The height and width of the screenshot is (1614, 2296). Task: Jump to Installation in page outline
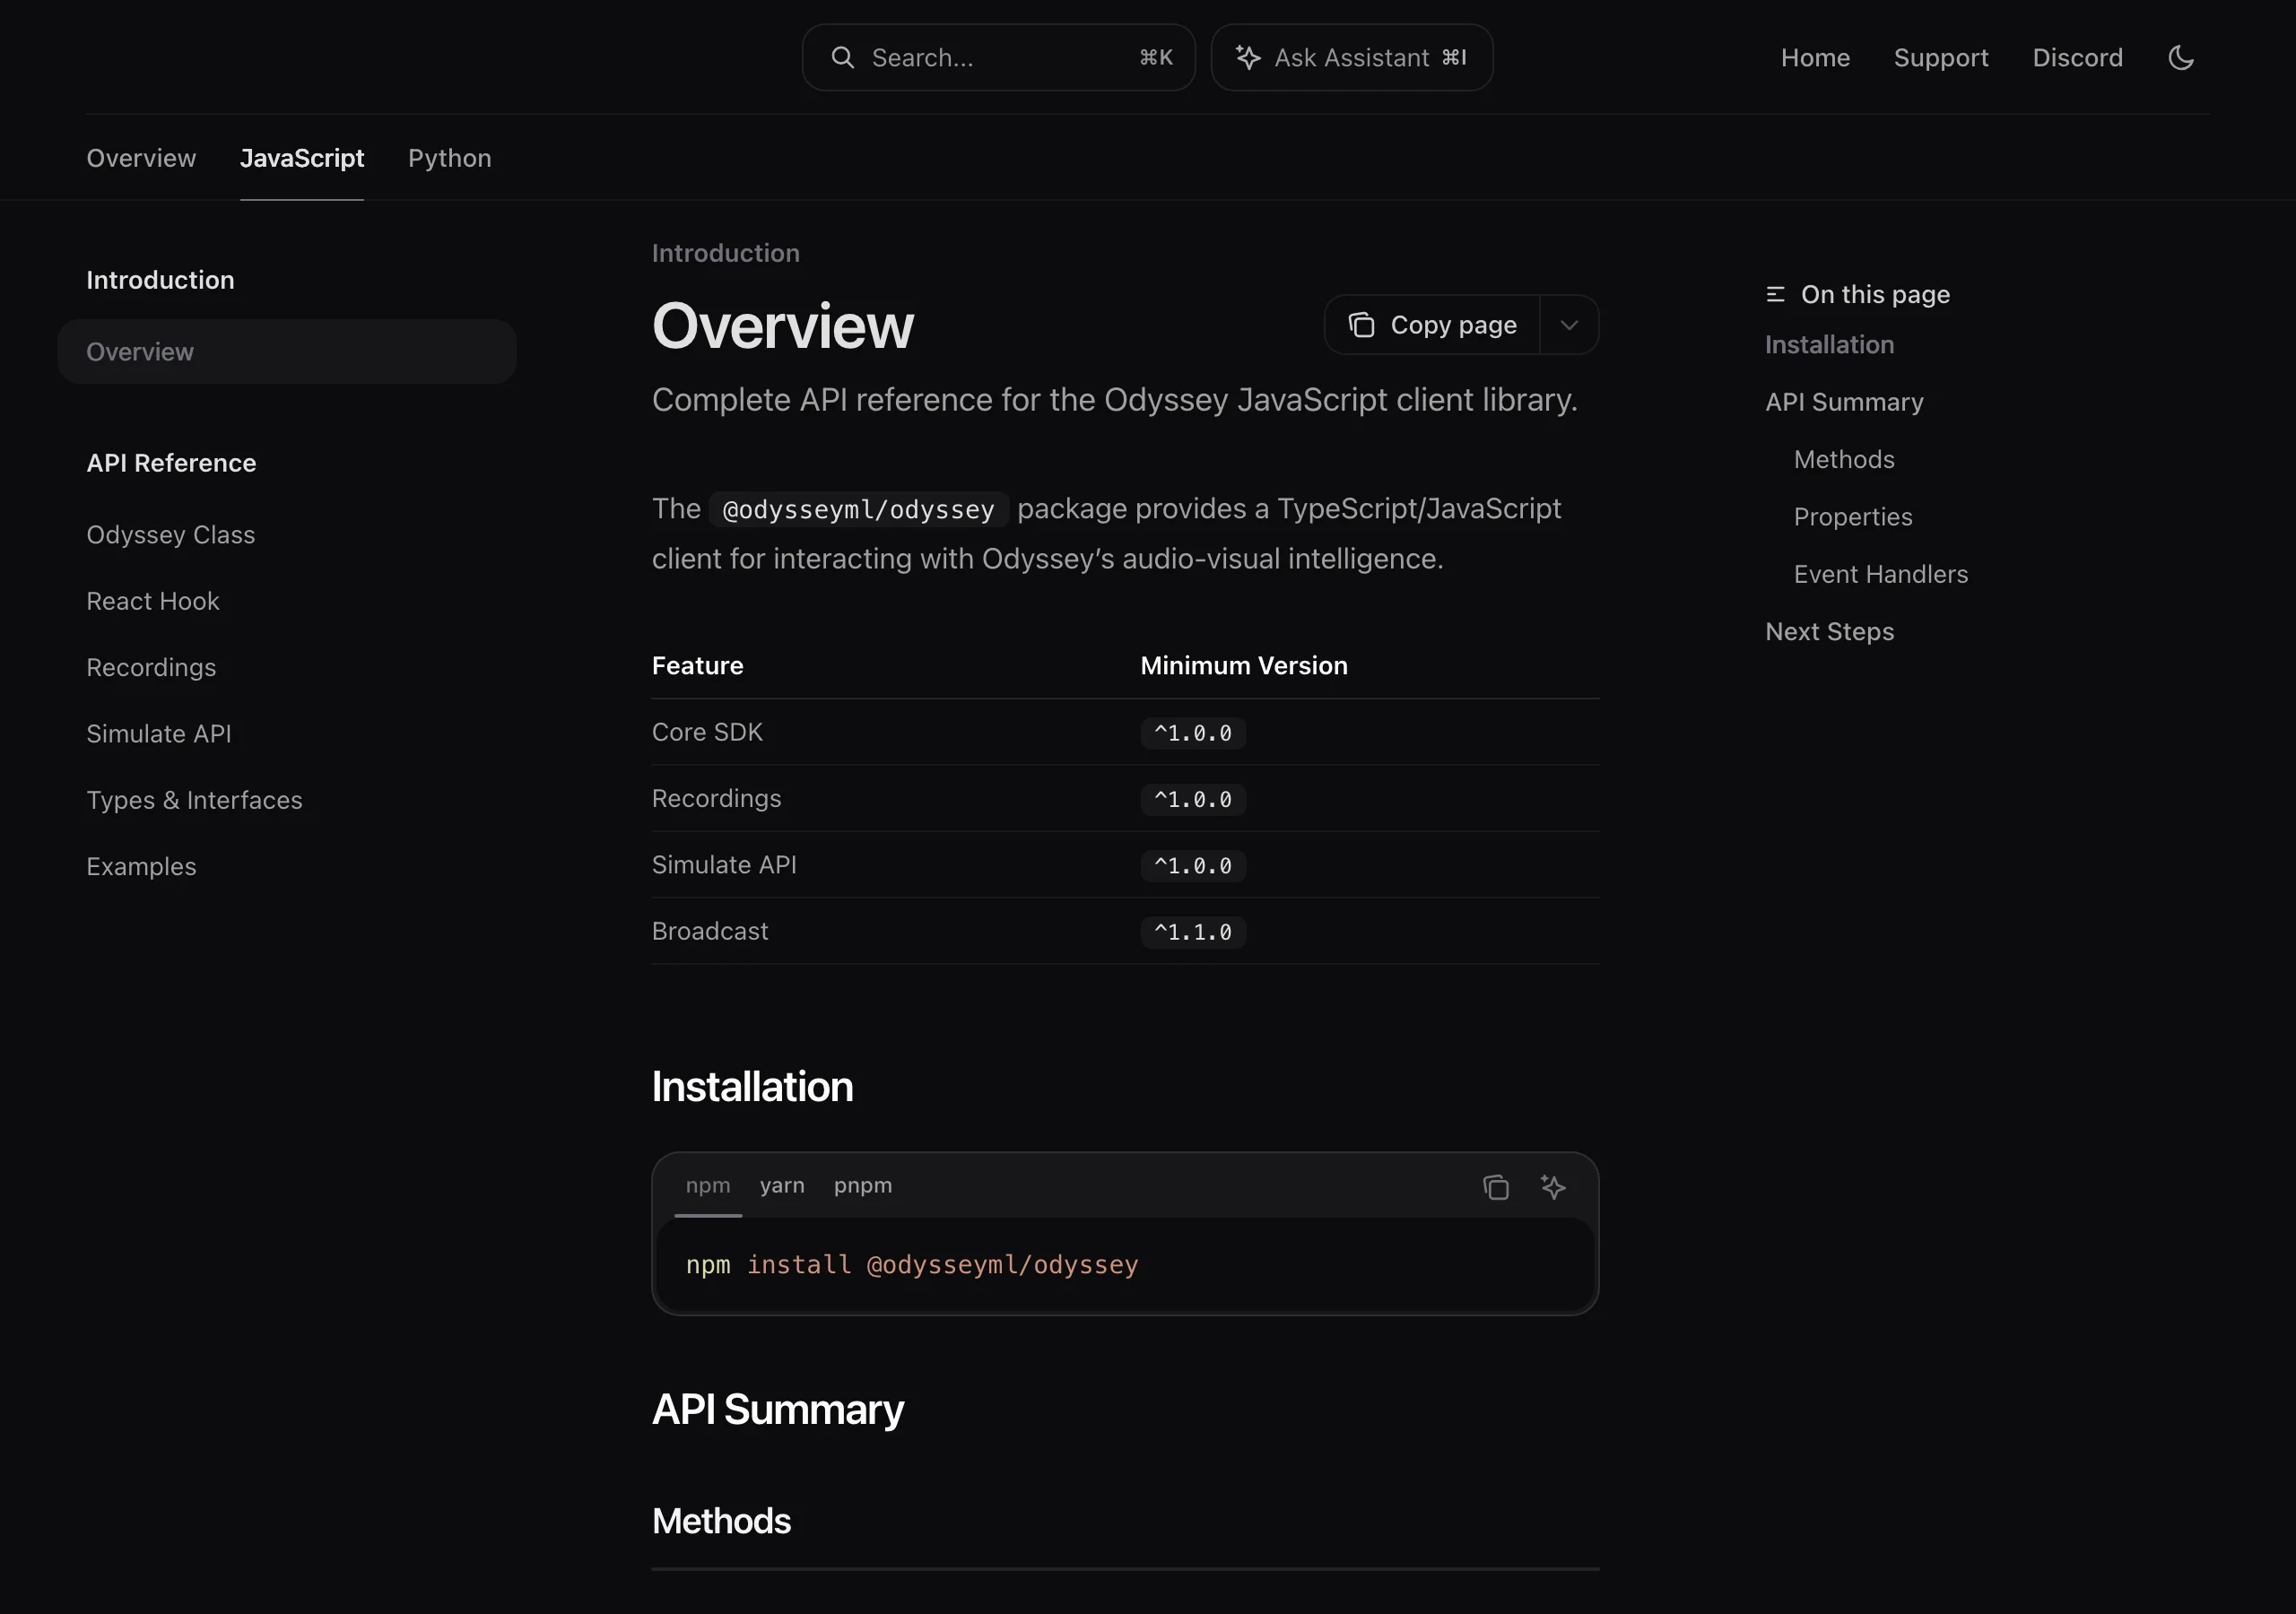coord(1829,345)
